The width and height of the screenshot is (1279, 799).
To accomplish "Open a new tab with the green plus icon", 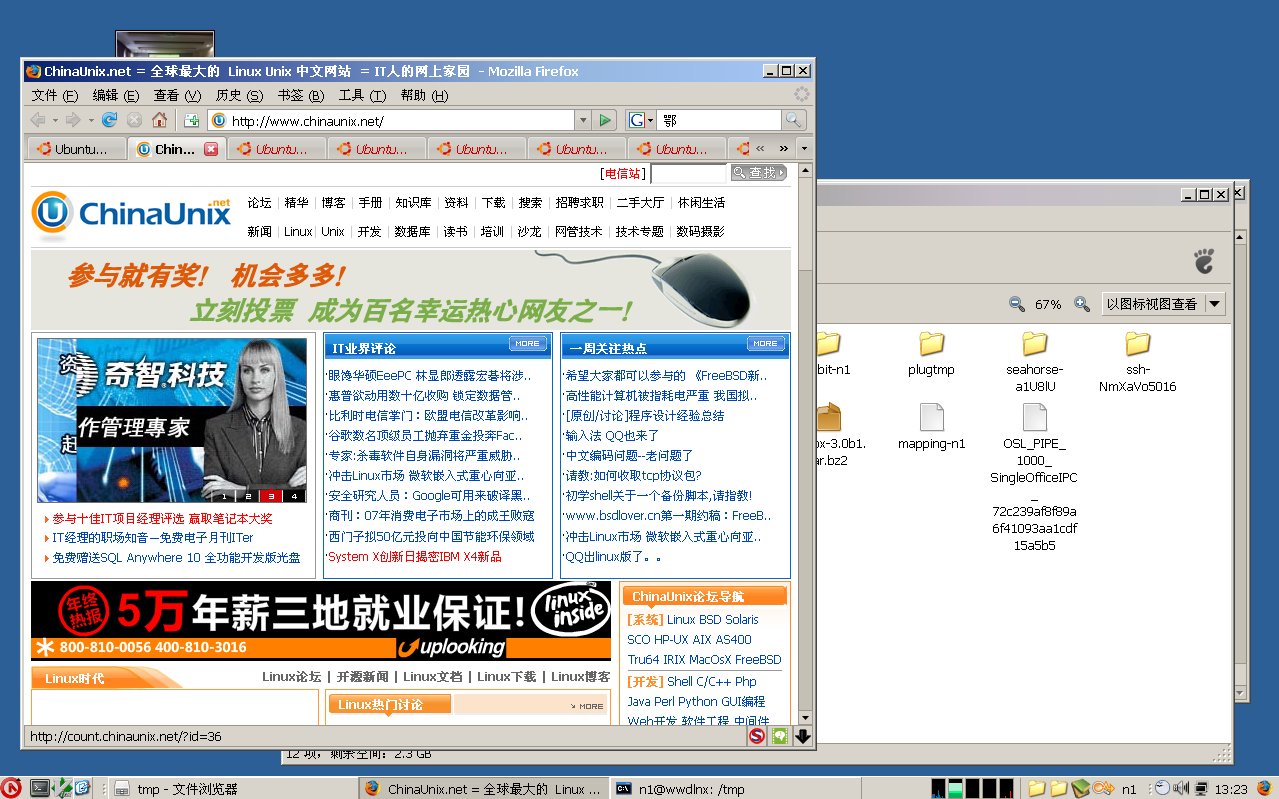I will coord(191,120).
